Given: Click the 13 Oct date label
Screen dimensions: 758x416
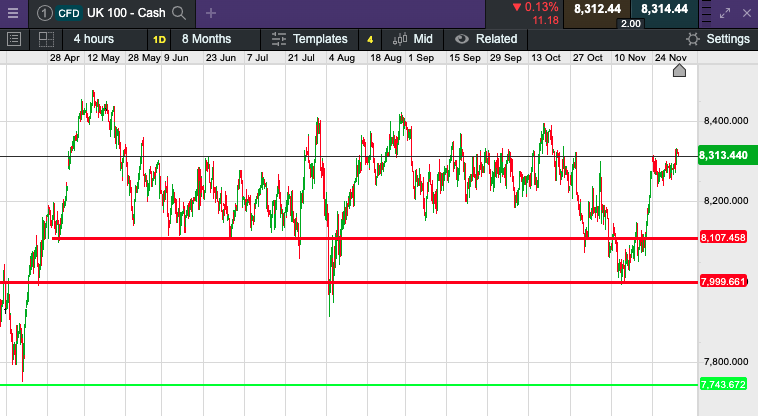Looking at the screenshot, I should coord(546,58).
